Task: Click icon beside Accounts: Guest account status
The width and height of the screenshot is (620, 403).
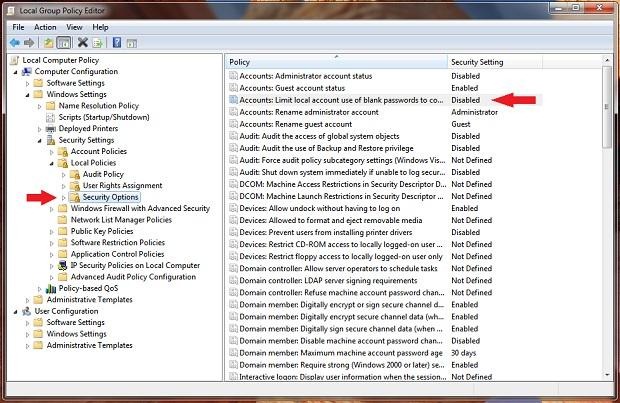Action: pyautogui.click(x=233, y=88)
